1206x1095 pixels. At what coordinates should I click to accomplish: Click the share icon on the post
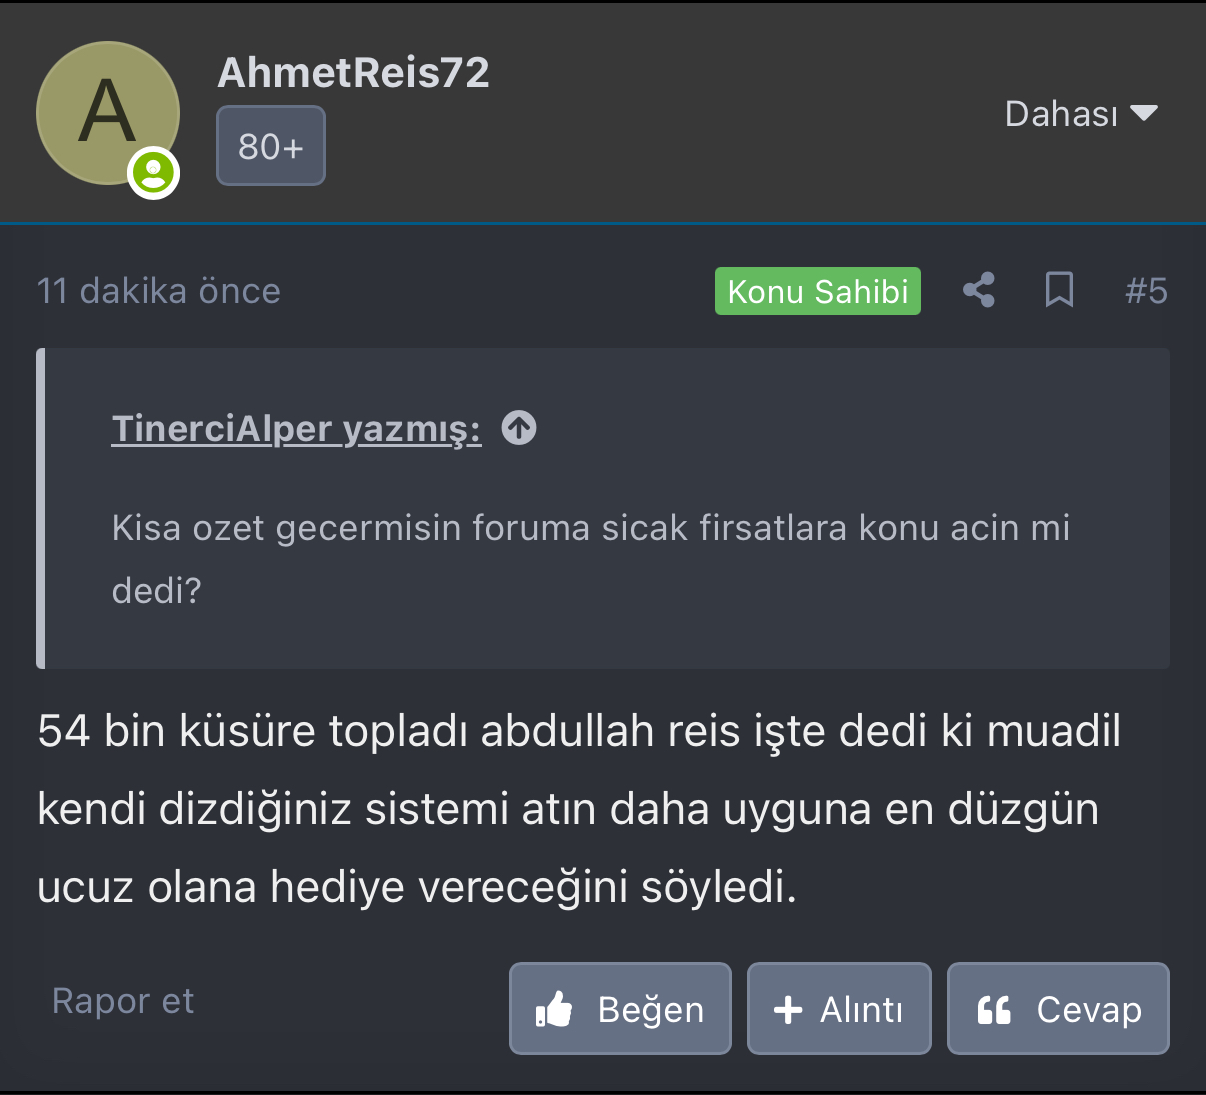click(979, 291)
